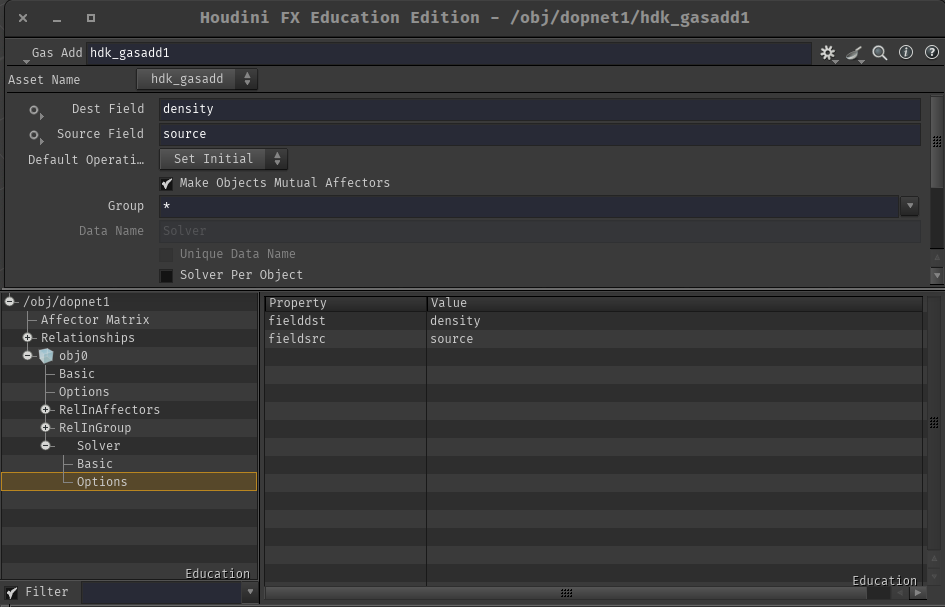Uncheck the Filter checkbox bottom left
The height and width of the screenshot is (607, 945).
click(x=10, y=591)
